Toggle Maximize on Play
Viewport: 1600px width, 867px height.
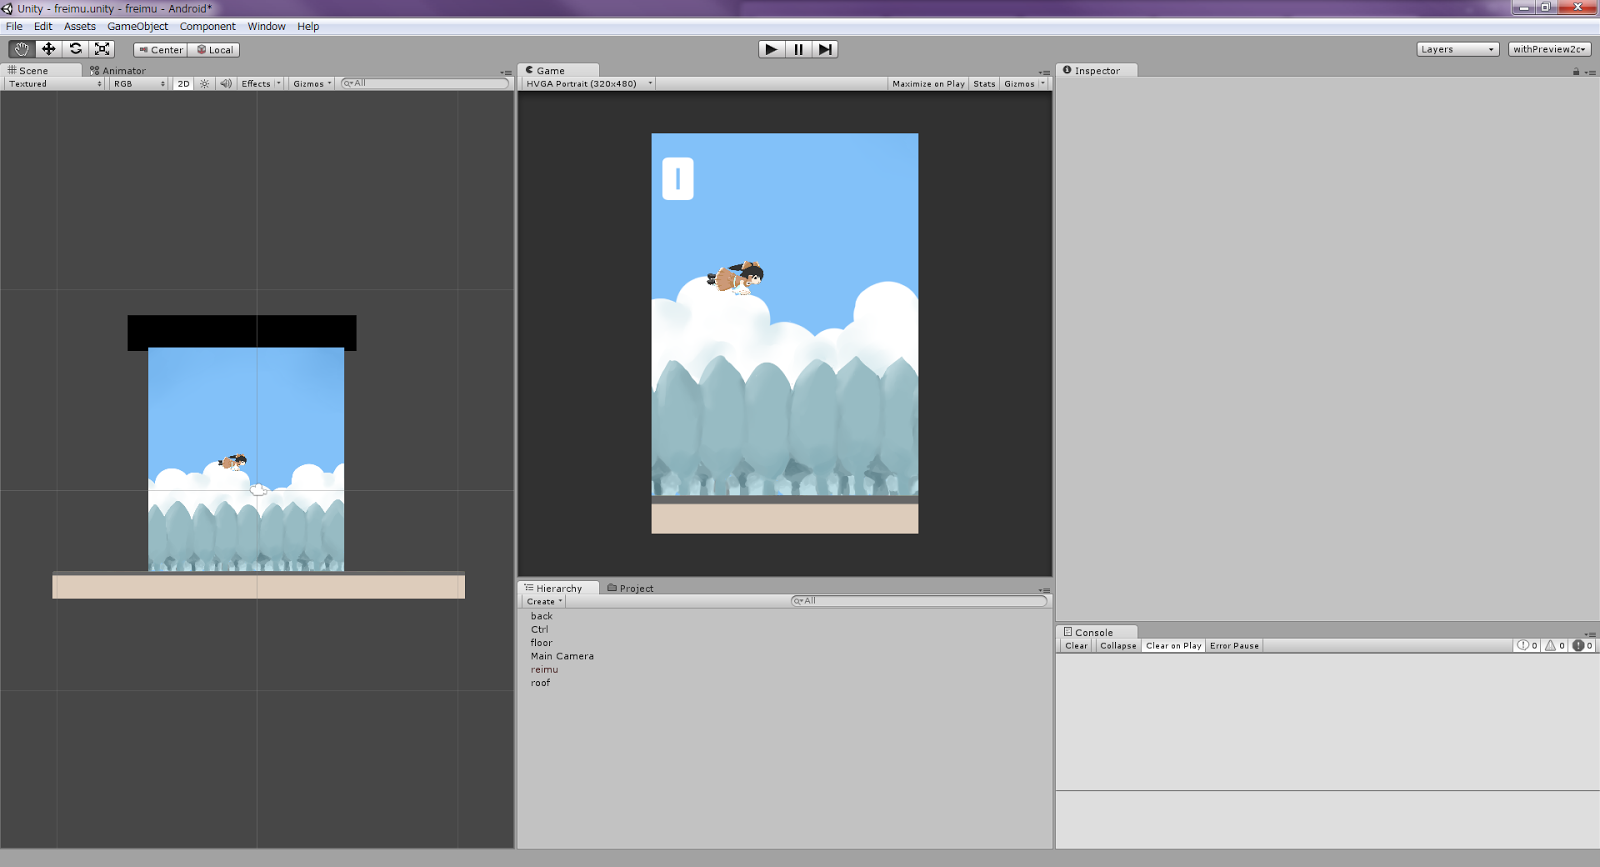click(x=928, y=84)
